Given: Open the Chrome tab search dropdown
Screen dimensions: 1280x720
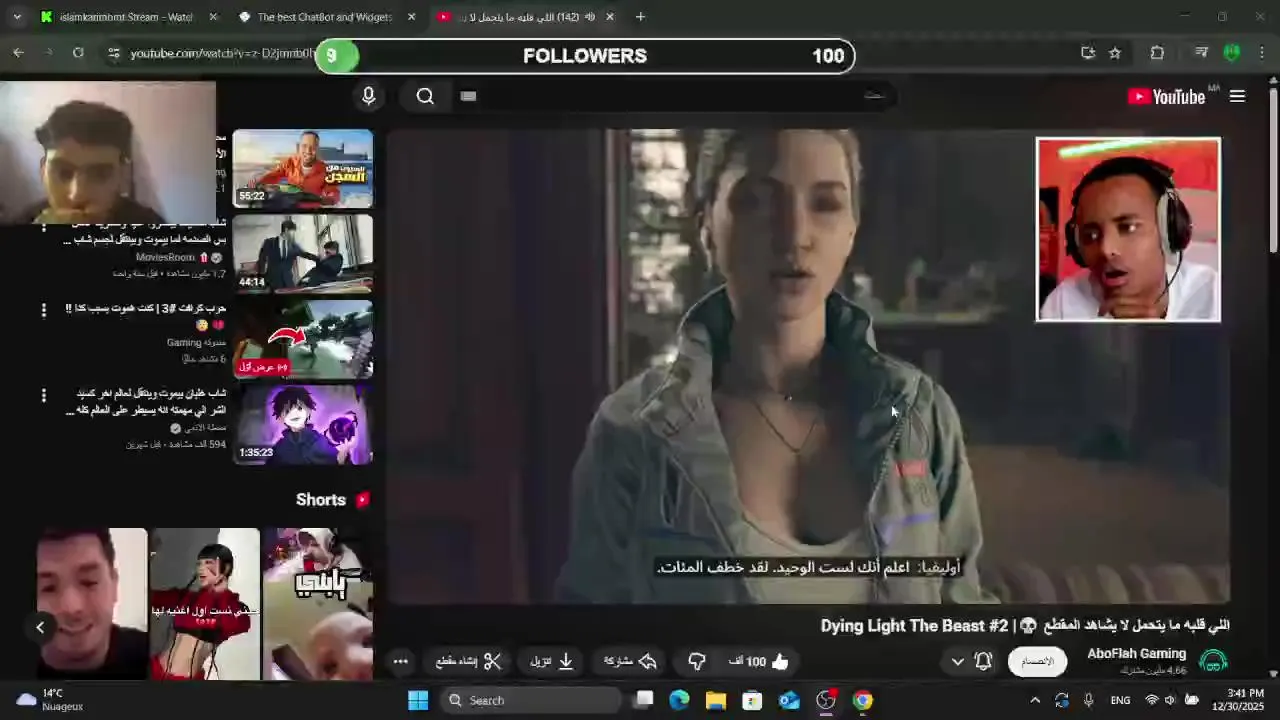Looking at the screenshot, I should [18, 17].
